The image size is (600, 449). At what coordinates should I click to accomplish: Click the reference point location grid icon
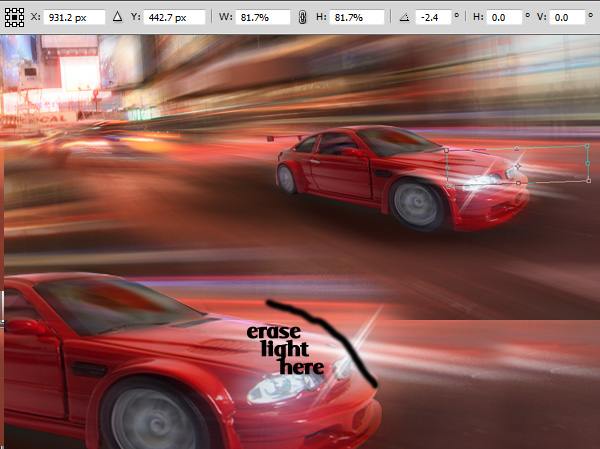tap(15, 18)
